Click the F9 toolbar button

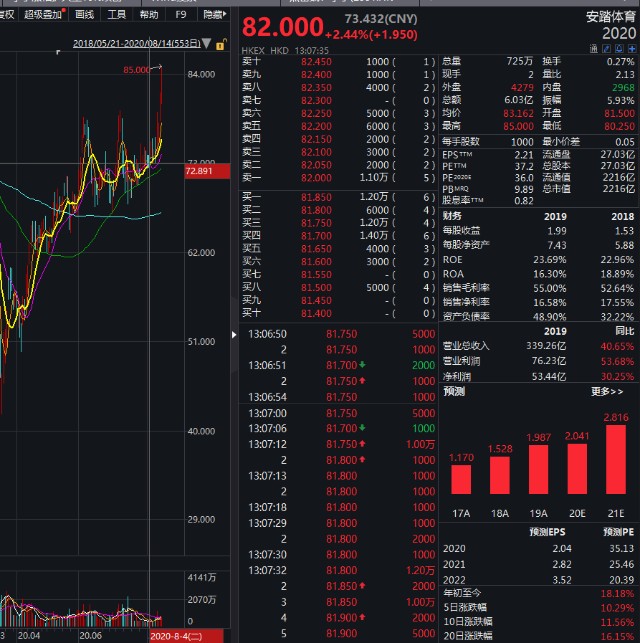click(x=181, y=15)
